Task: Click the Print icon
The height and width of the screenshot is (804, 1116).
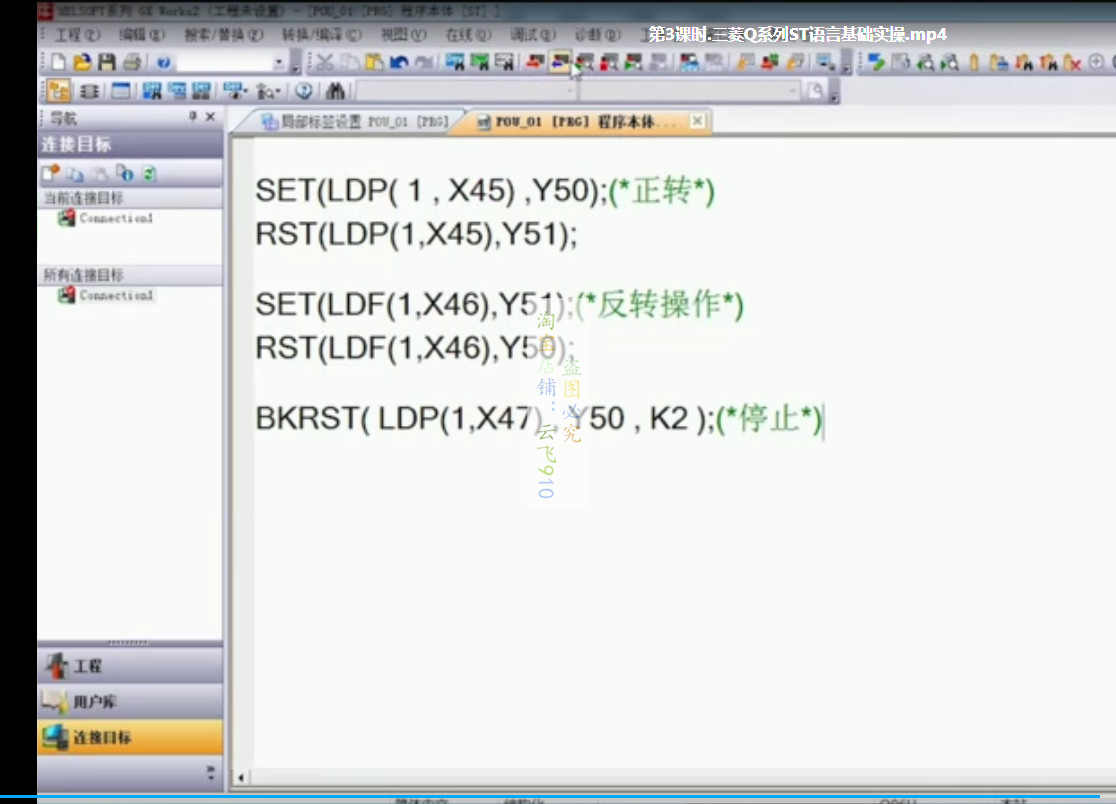Action: 132,63
